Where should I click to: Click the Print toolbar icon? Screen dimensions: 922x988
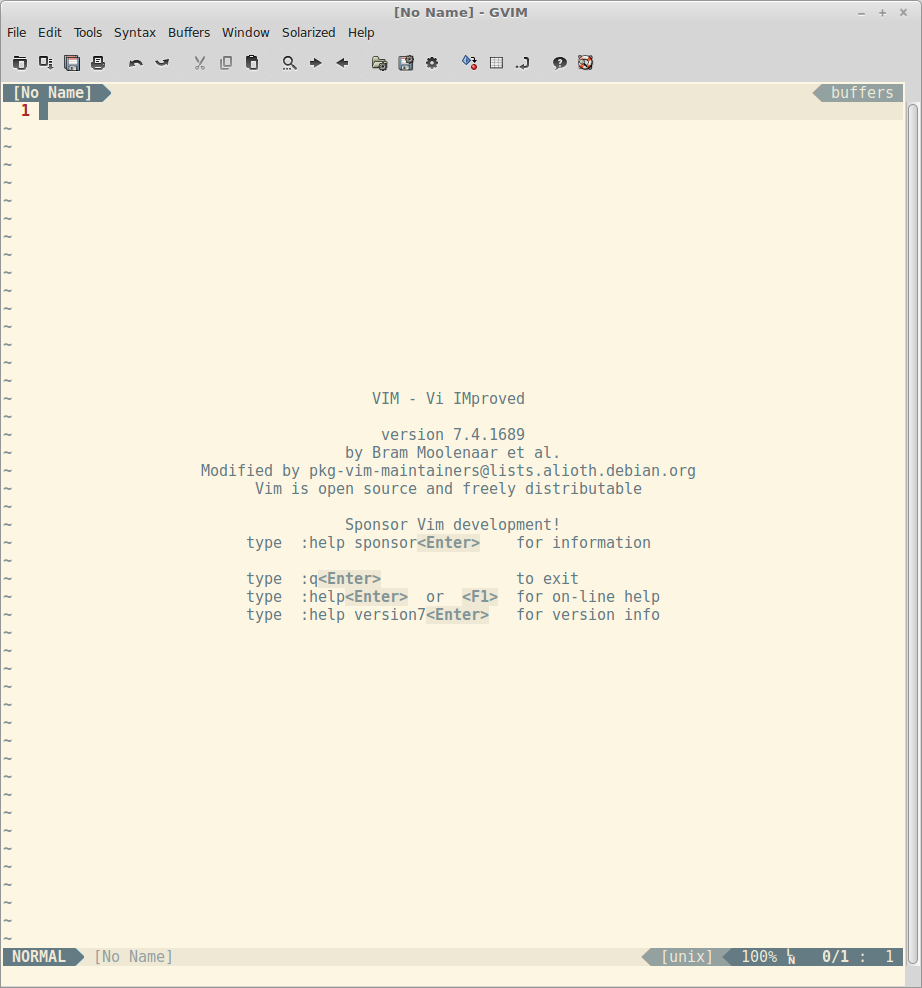tap(98, 63)
